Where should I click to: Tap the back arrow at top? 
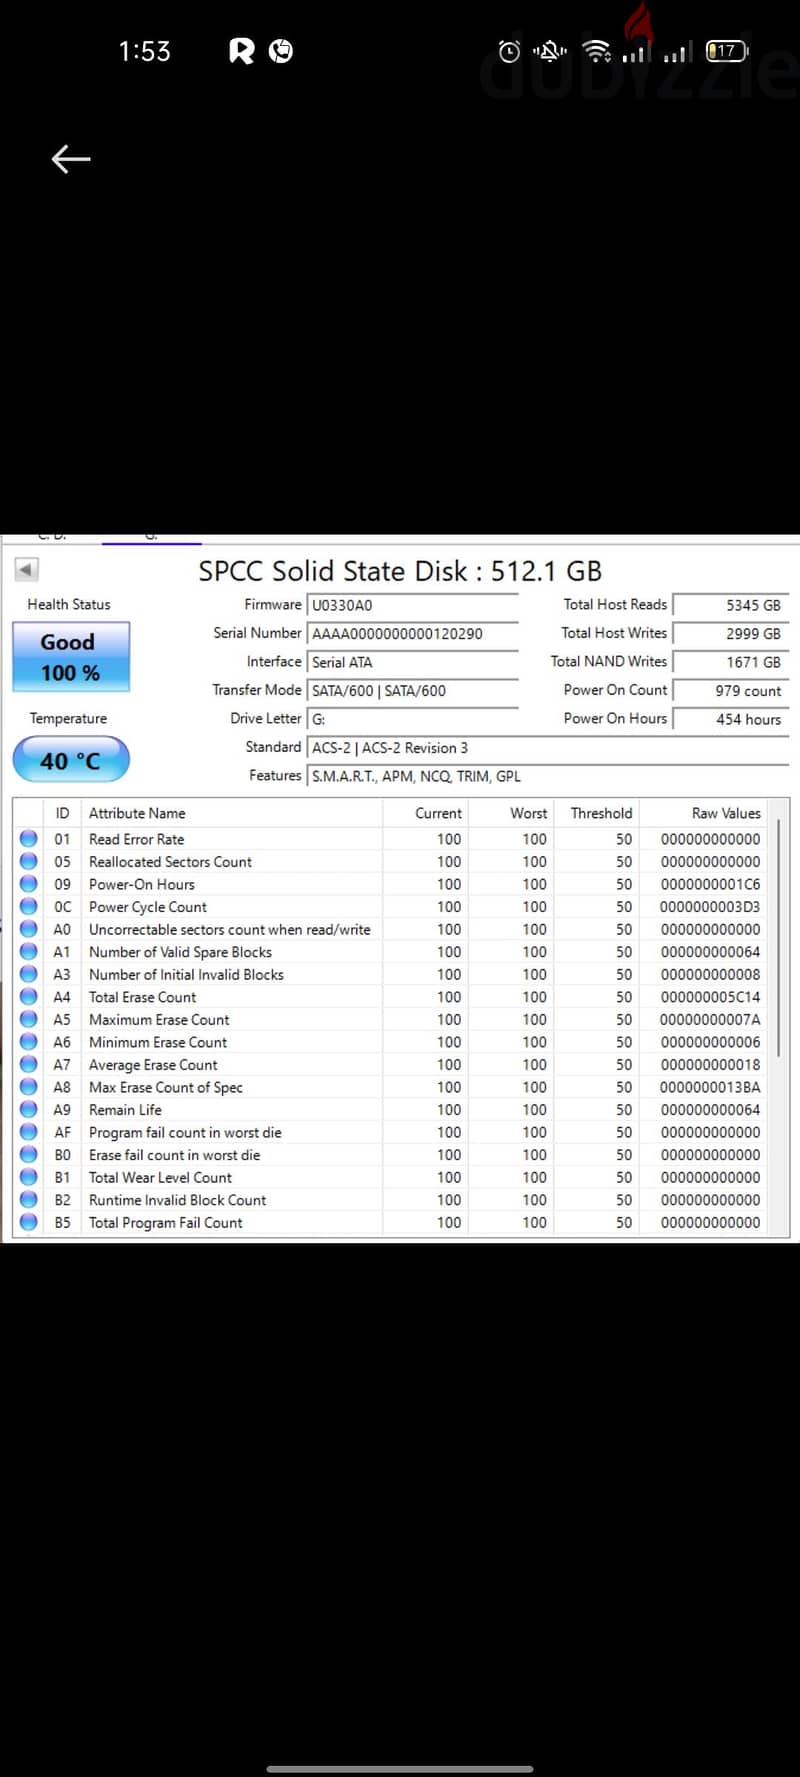(x=71, y=159)
